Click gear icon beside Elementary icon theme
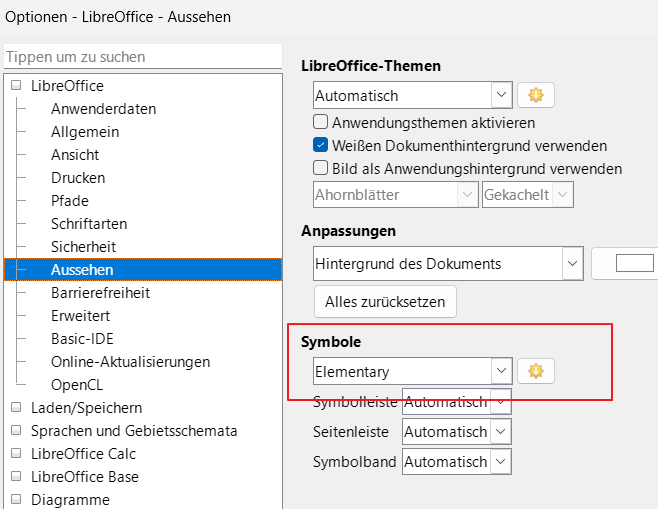 click(536, 371)
